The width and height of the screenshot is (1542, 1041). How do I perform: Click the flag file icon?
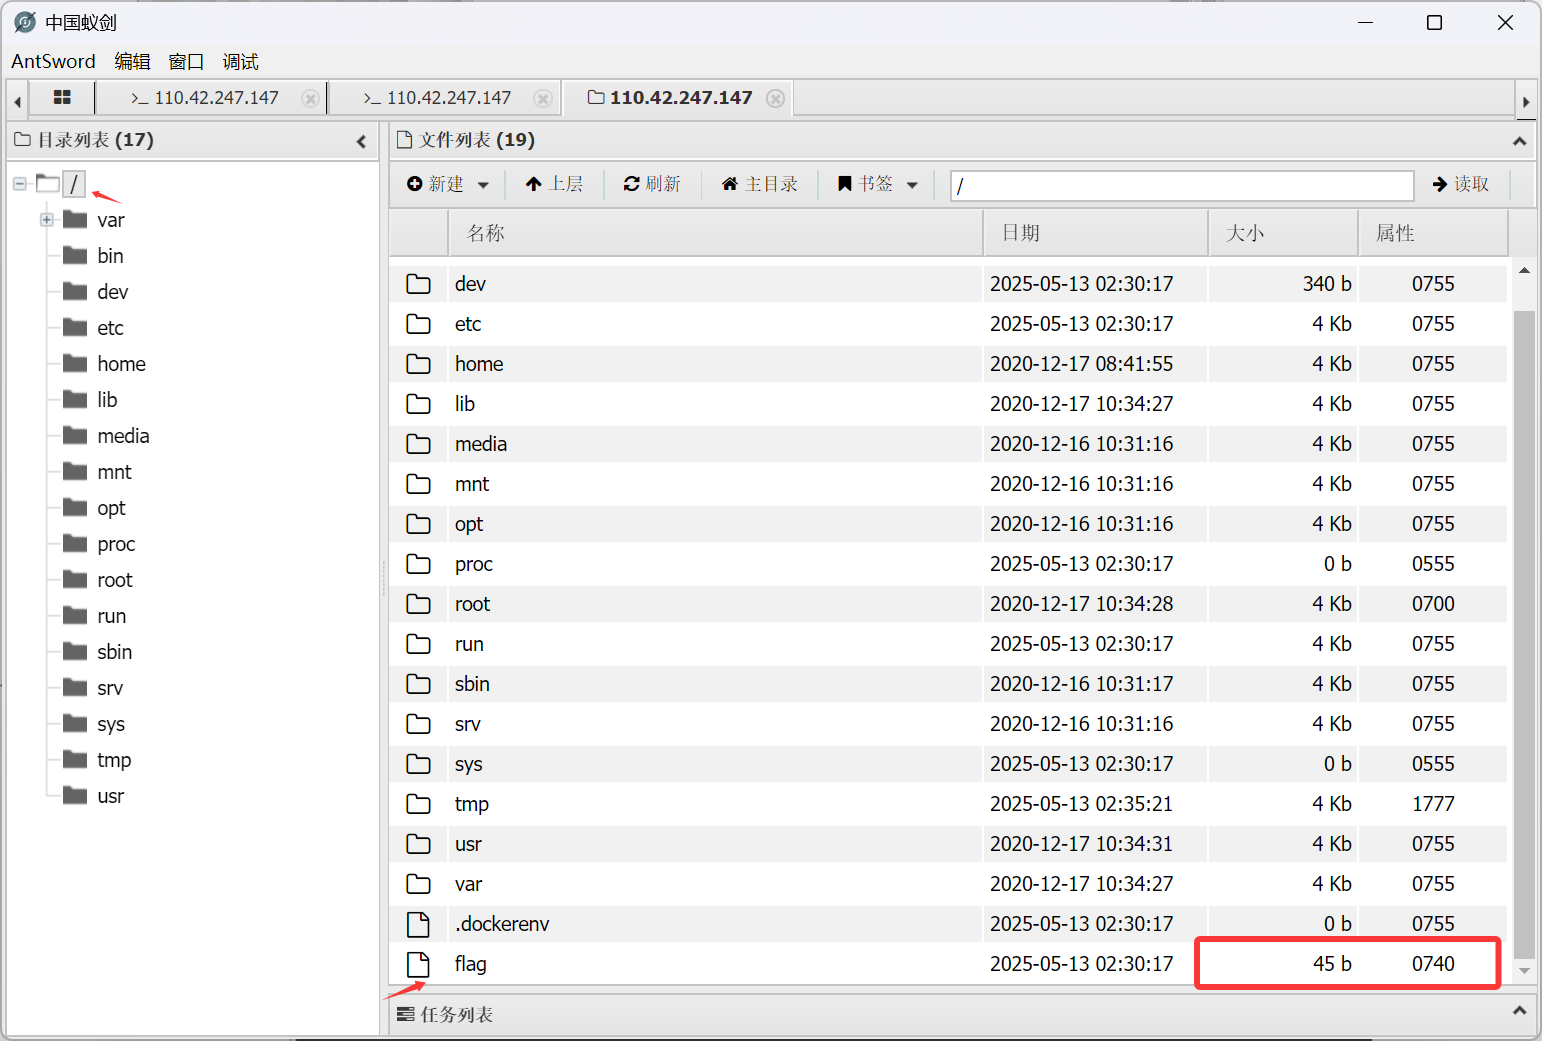(418, 964)
